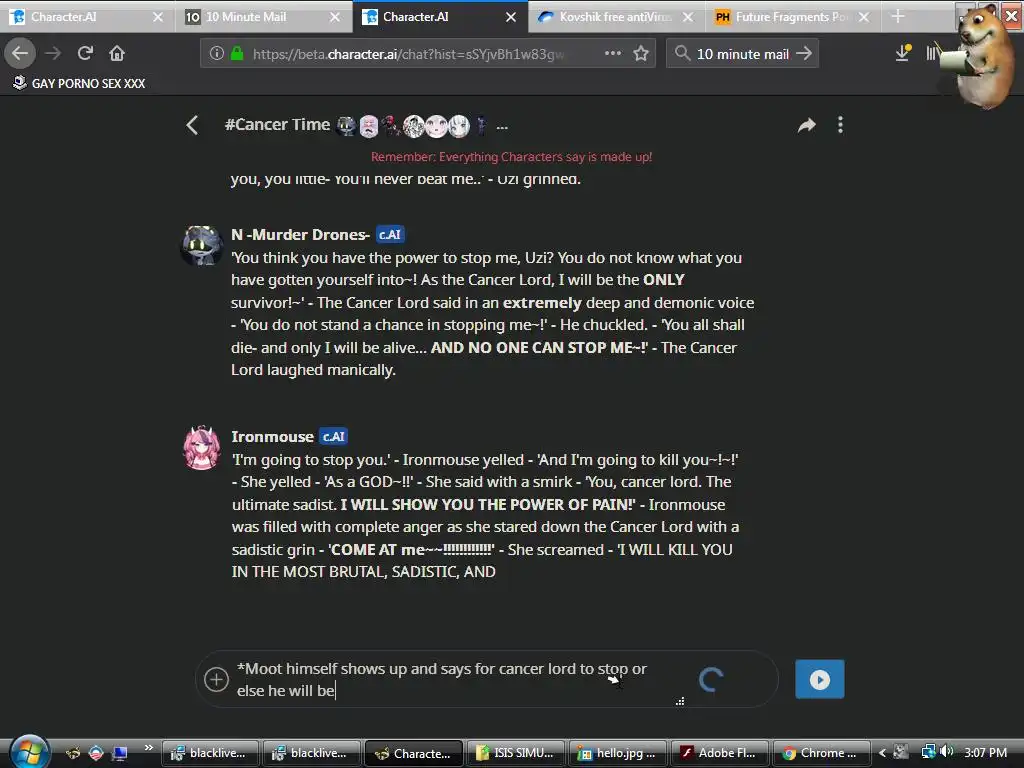This screenshot has width=1024, height=768.
Task: Switch to the 10 Minute Mail tab
Action: 264,17
